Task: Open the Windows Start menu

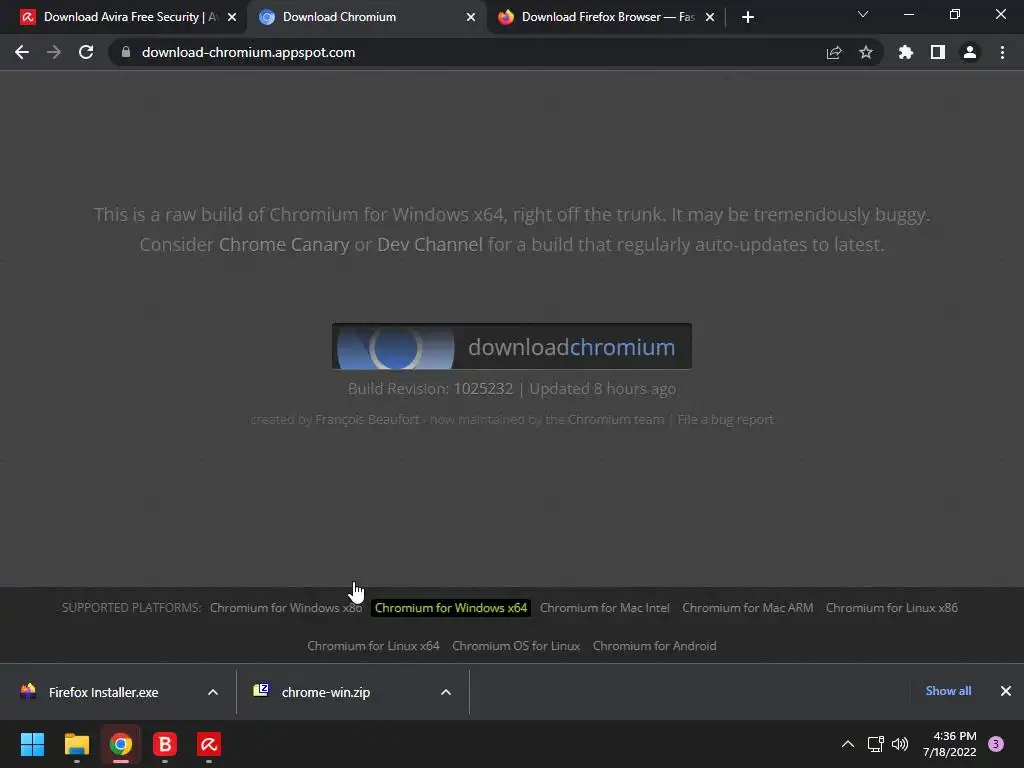Action: [x=32, y=744]
